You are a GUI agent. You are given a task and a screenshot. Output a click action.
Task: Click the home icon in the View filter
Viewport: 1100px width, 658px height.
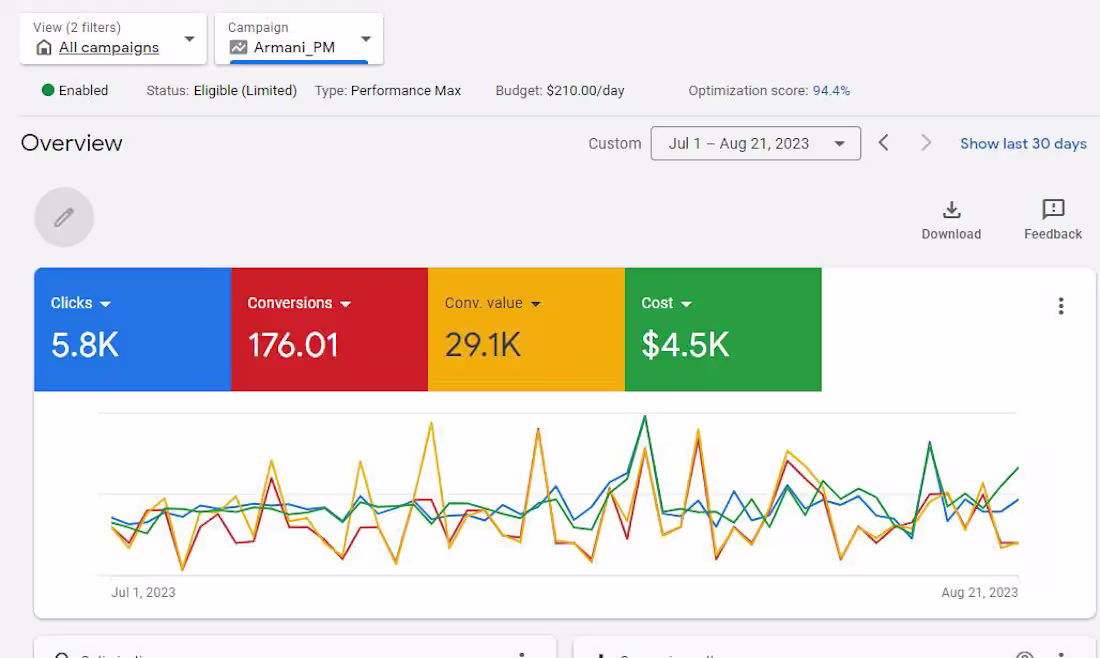point(43,47)
